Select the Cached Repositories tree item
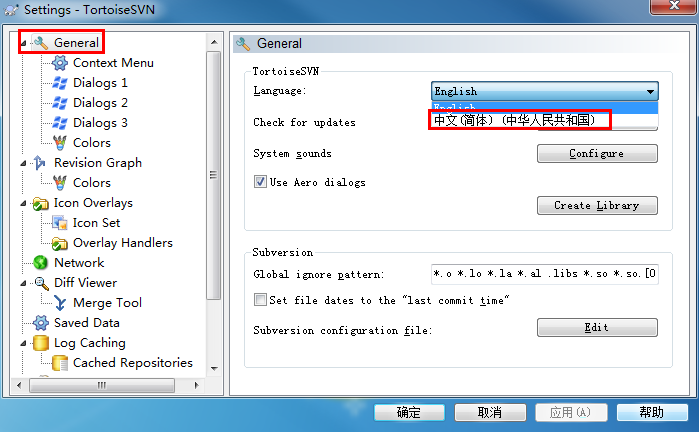The image size is (699, 432). [133, 363]
